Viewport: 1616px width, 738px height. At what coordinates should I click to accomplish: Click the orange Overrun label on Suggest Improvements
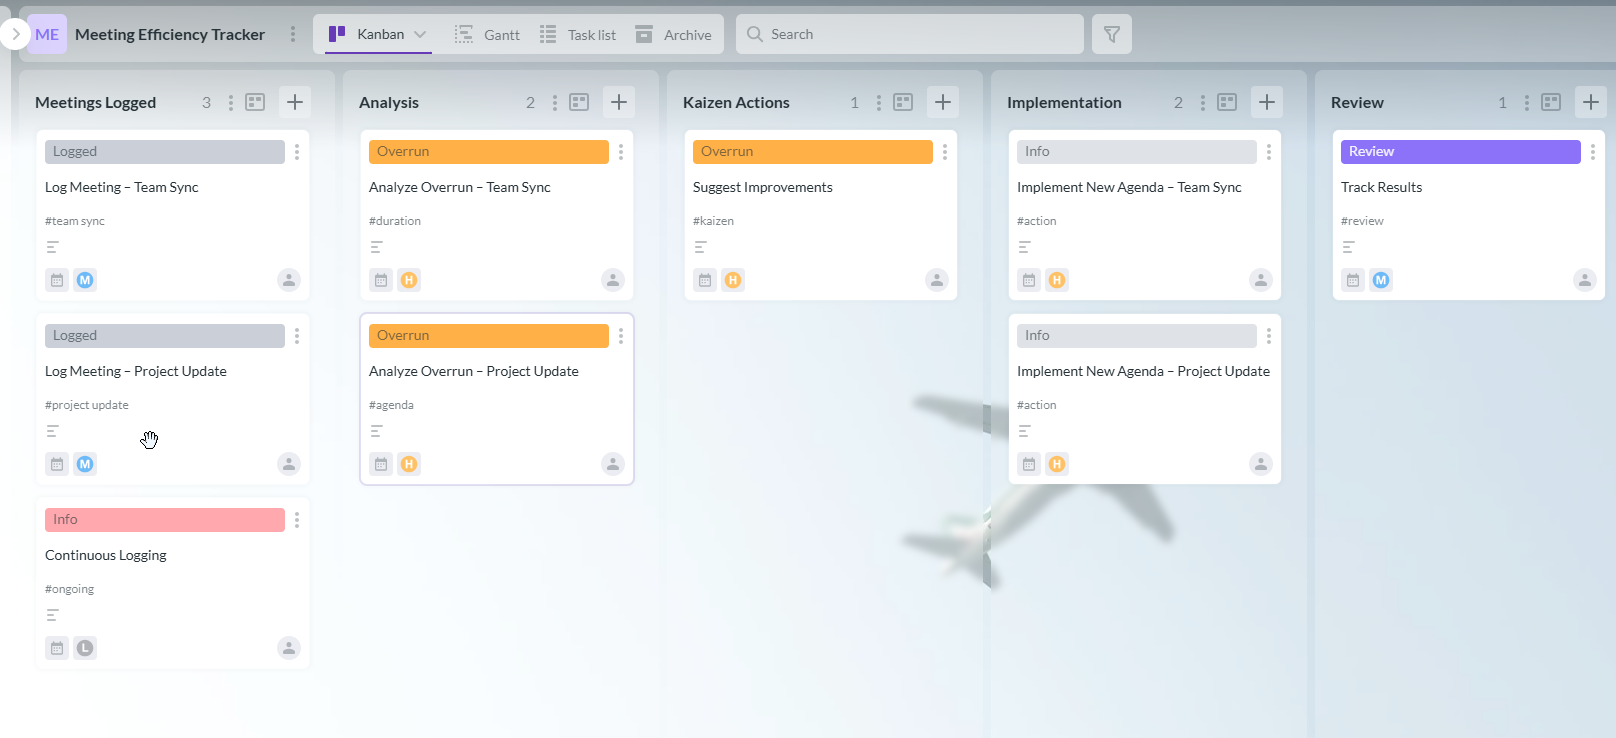(x=813, y=152)
